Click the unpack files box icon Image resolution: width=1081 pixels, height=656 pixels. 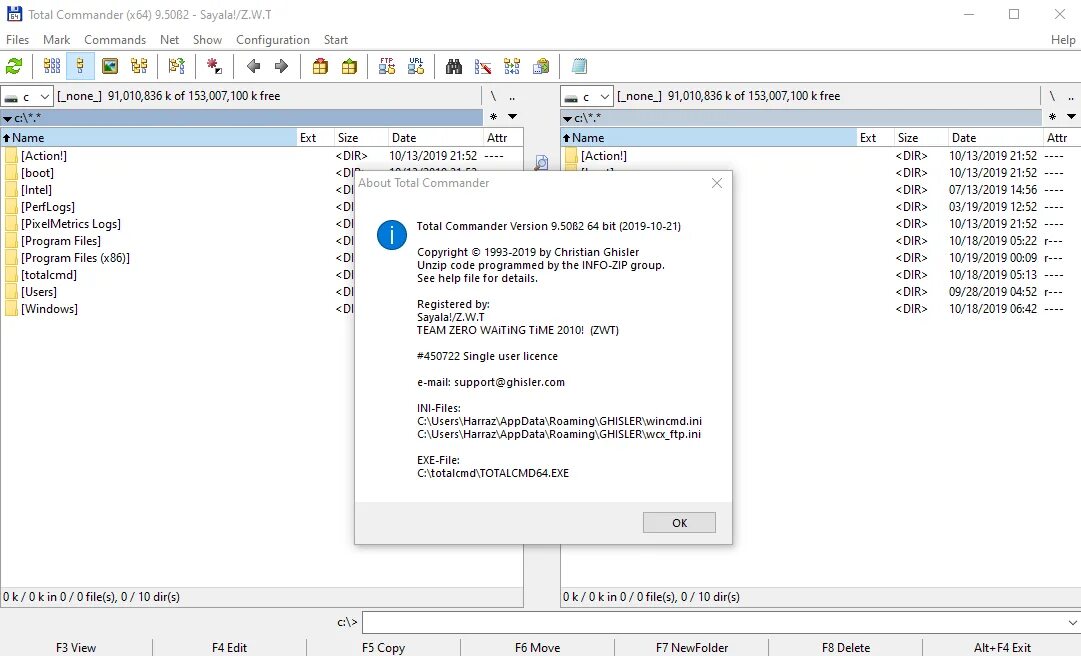point(350,66)
